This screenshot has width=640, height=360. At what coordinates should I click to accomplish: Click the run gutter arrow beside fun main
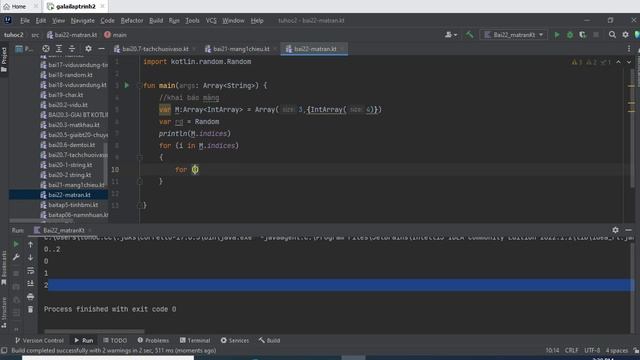[127, 85]
